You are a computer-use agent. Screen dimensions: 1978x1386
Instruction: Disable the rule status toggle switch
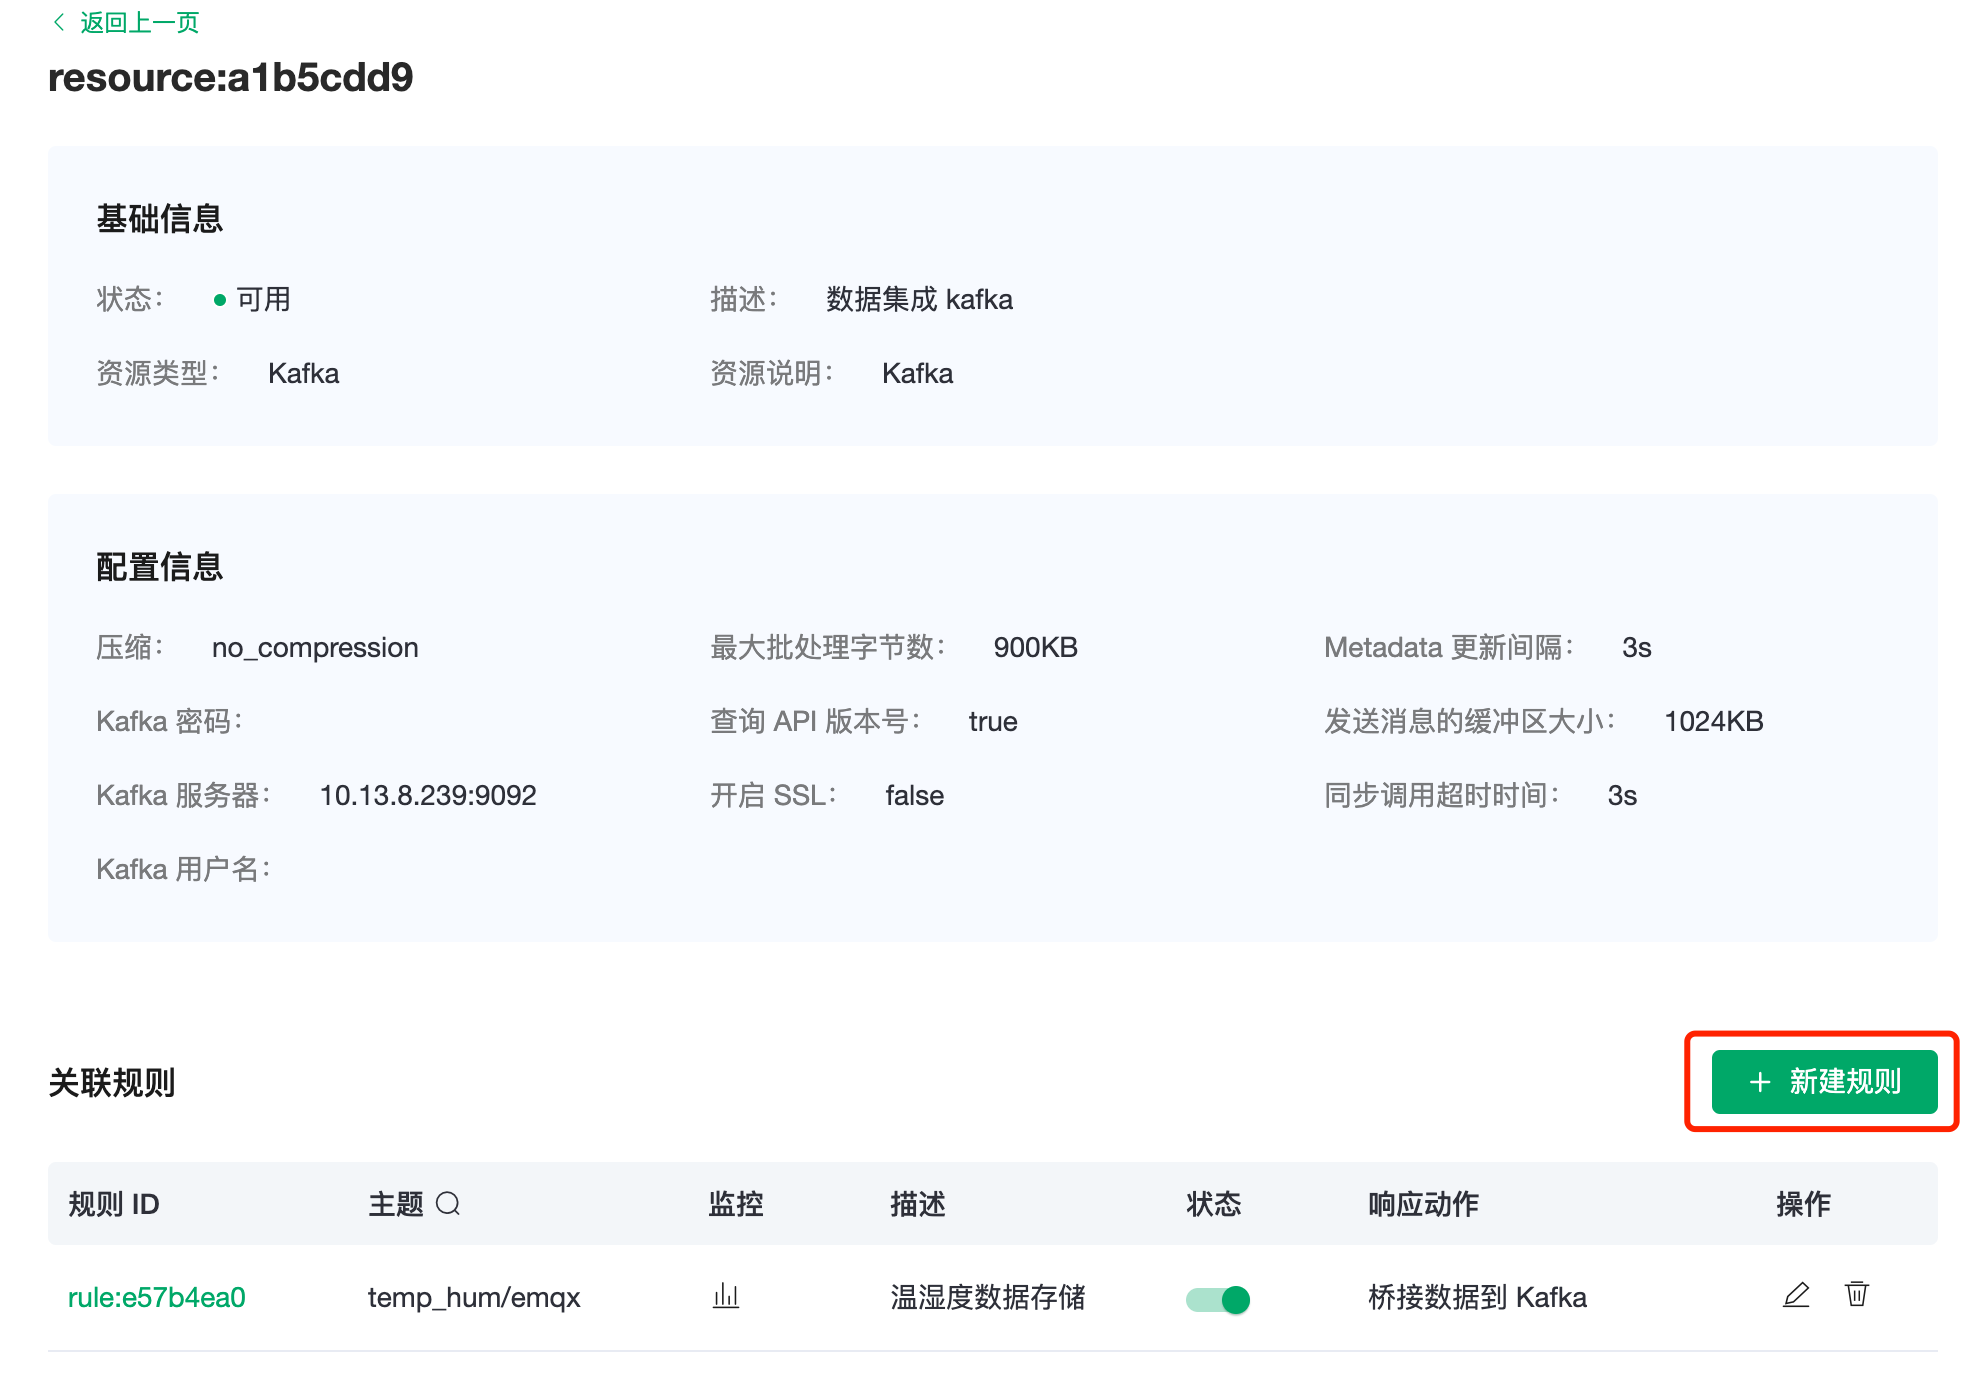tap(1217, 1299)
